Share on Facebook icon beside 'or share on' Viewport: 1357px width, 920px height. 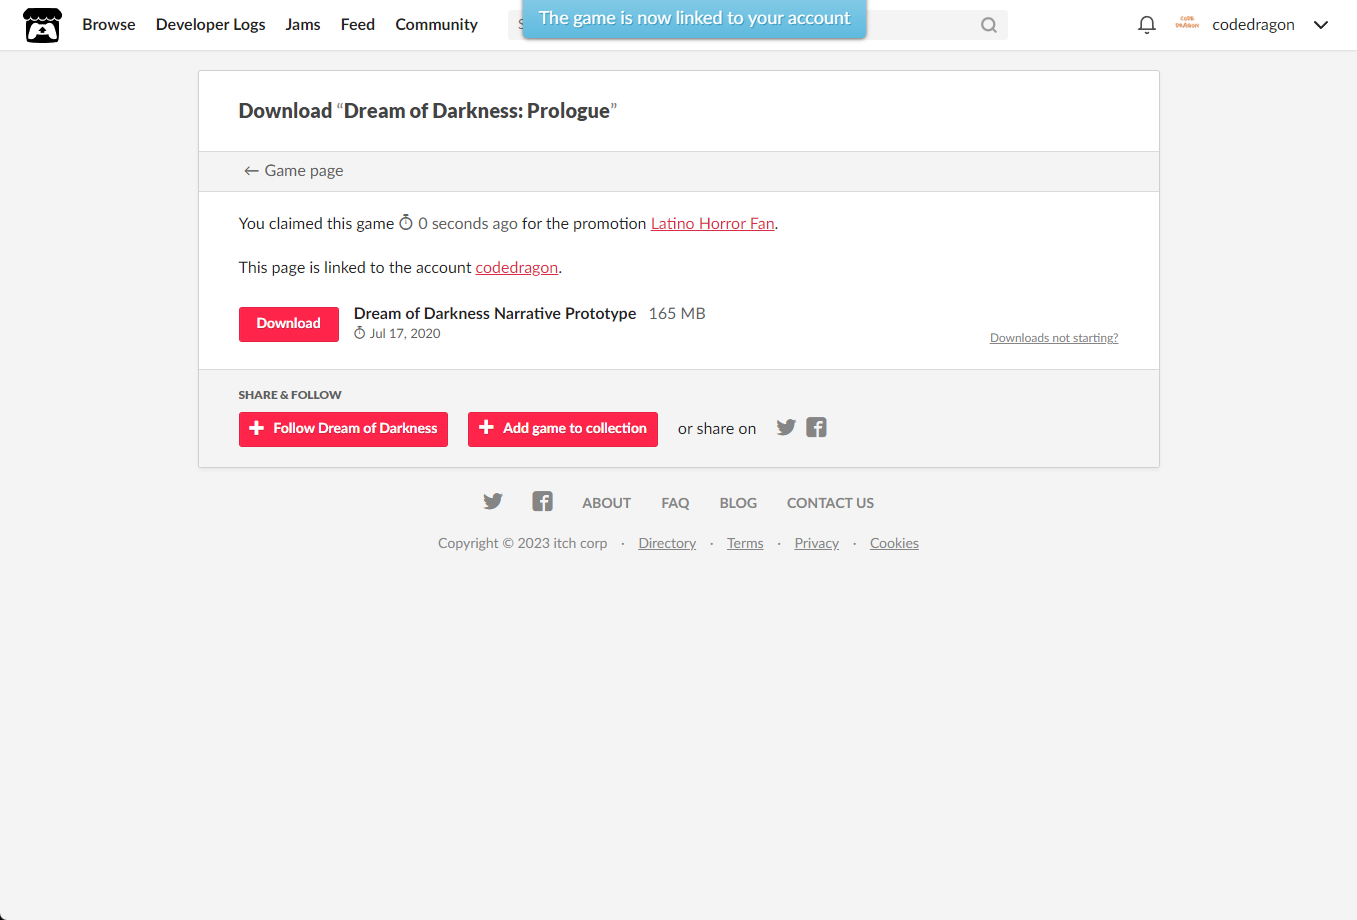point(817,428)
